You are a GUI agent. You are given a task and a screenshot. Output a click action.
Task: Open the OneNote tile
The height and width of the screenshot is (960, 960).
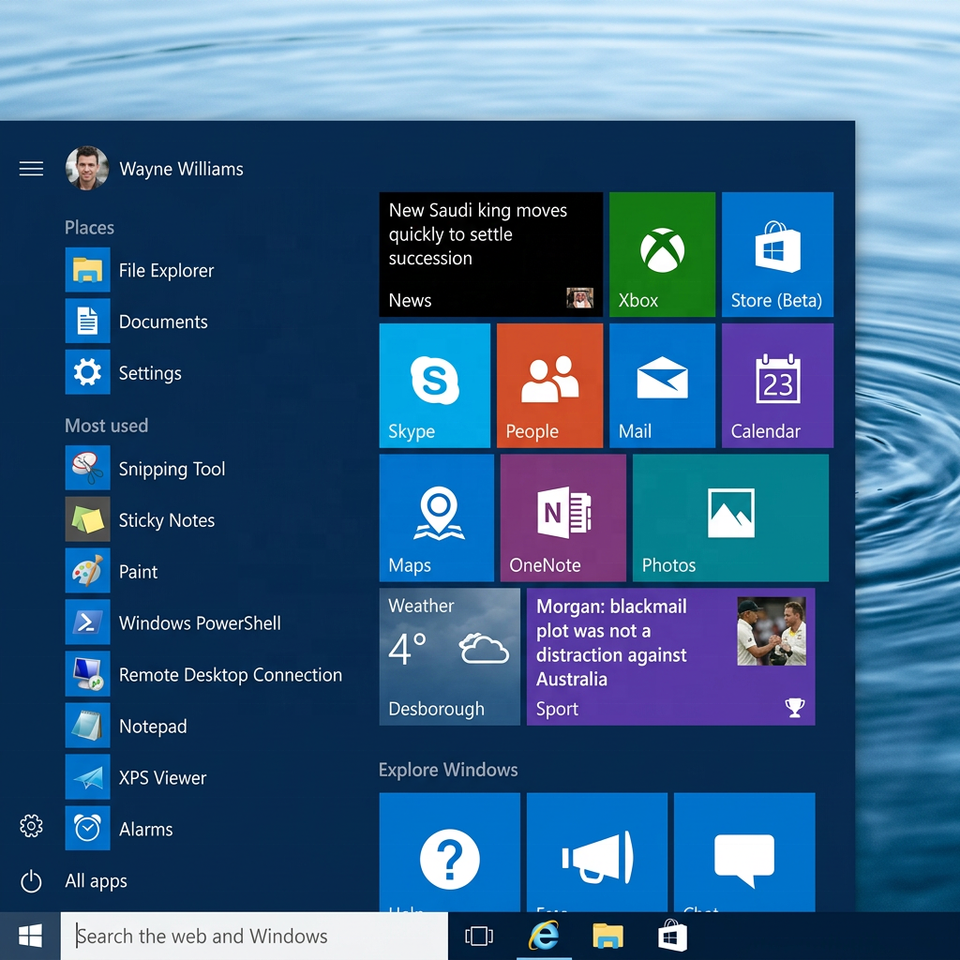tap(563, 517)
